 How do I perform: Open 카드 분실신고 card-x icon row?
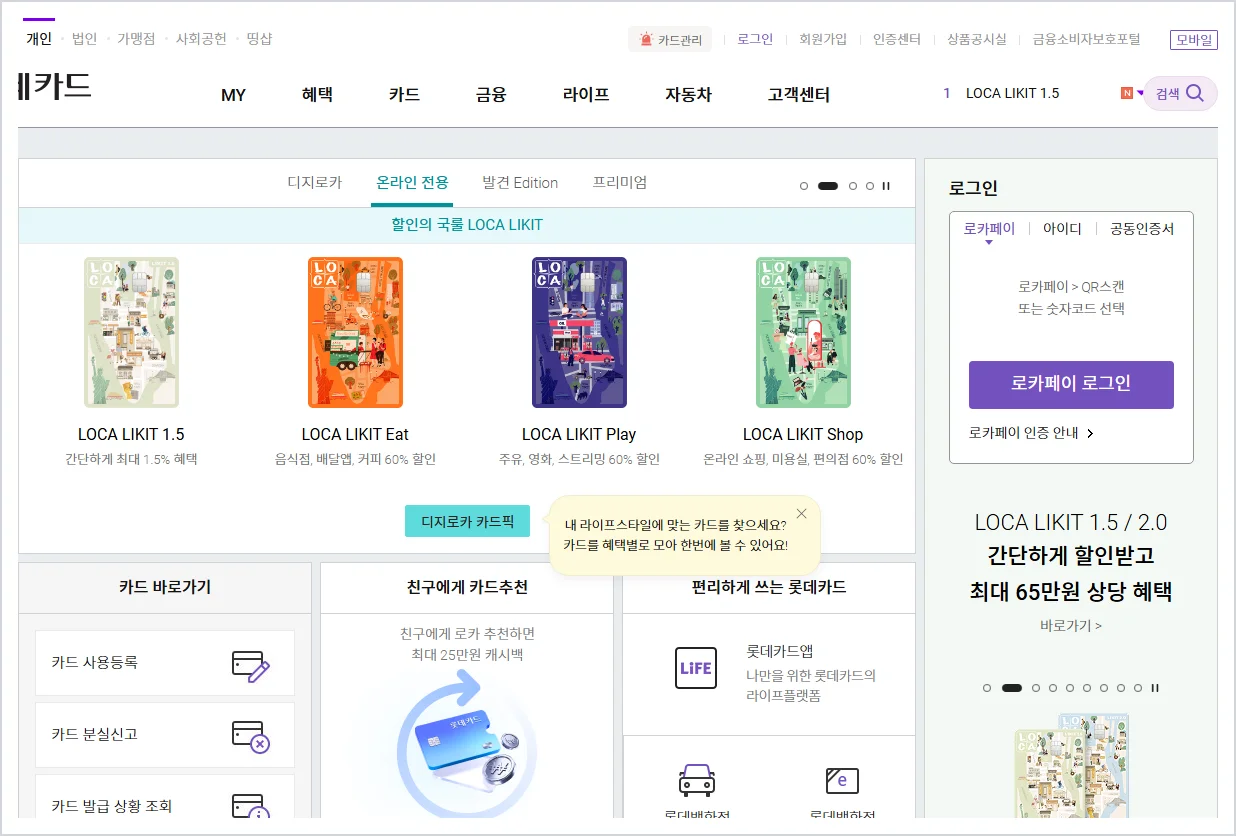pyautogui.click(x=165, y=735)
